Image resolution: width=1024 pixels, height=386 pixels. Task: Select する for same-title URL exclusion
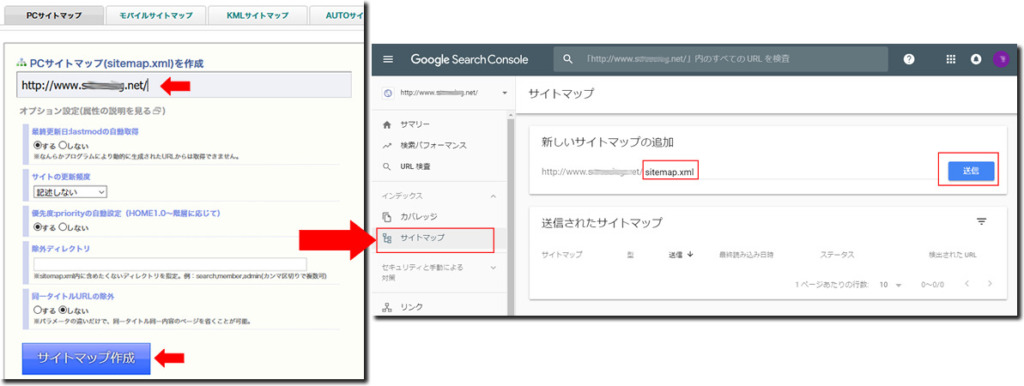(x=37, y=310)
